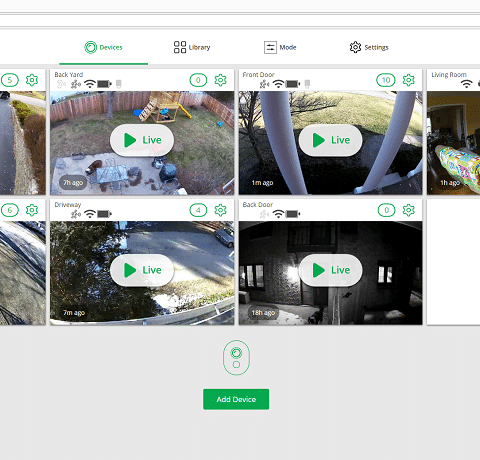Click the Front Door camera name
480x460 pixels.
point(259,75)
